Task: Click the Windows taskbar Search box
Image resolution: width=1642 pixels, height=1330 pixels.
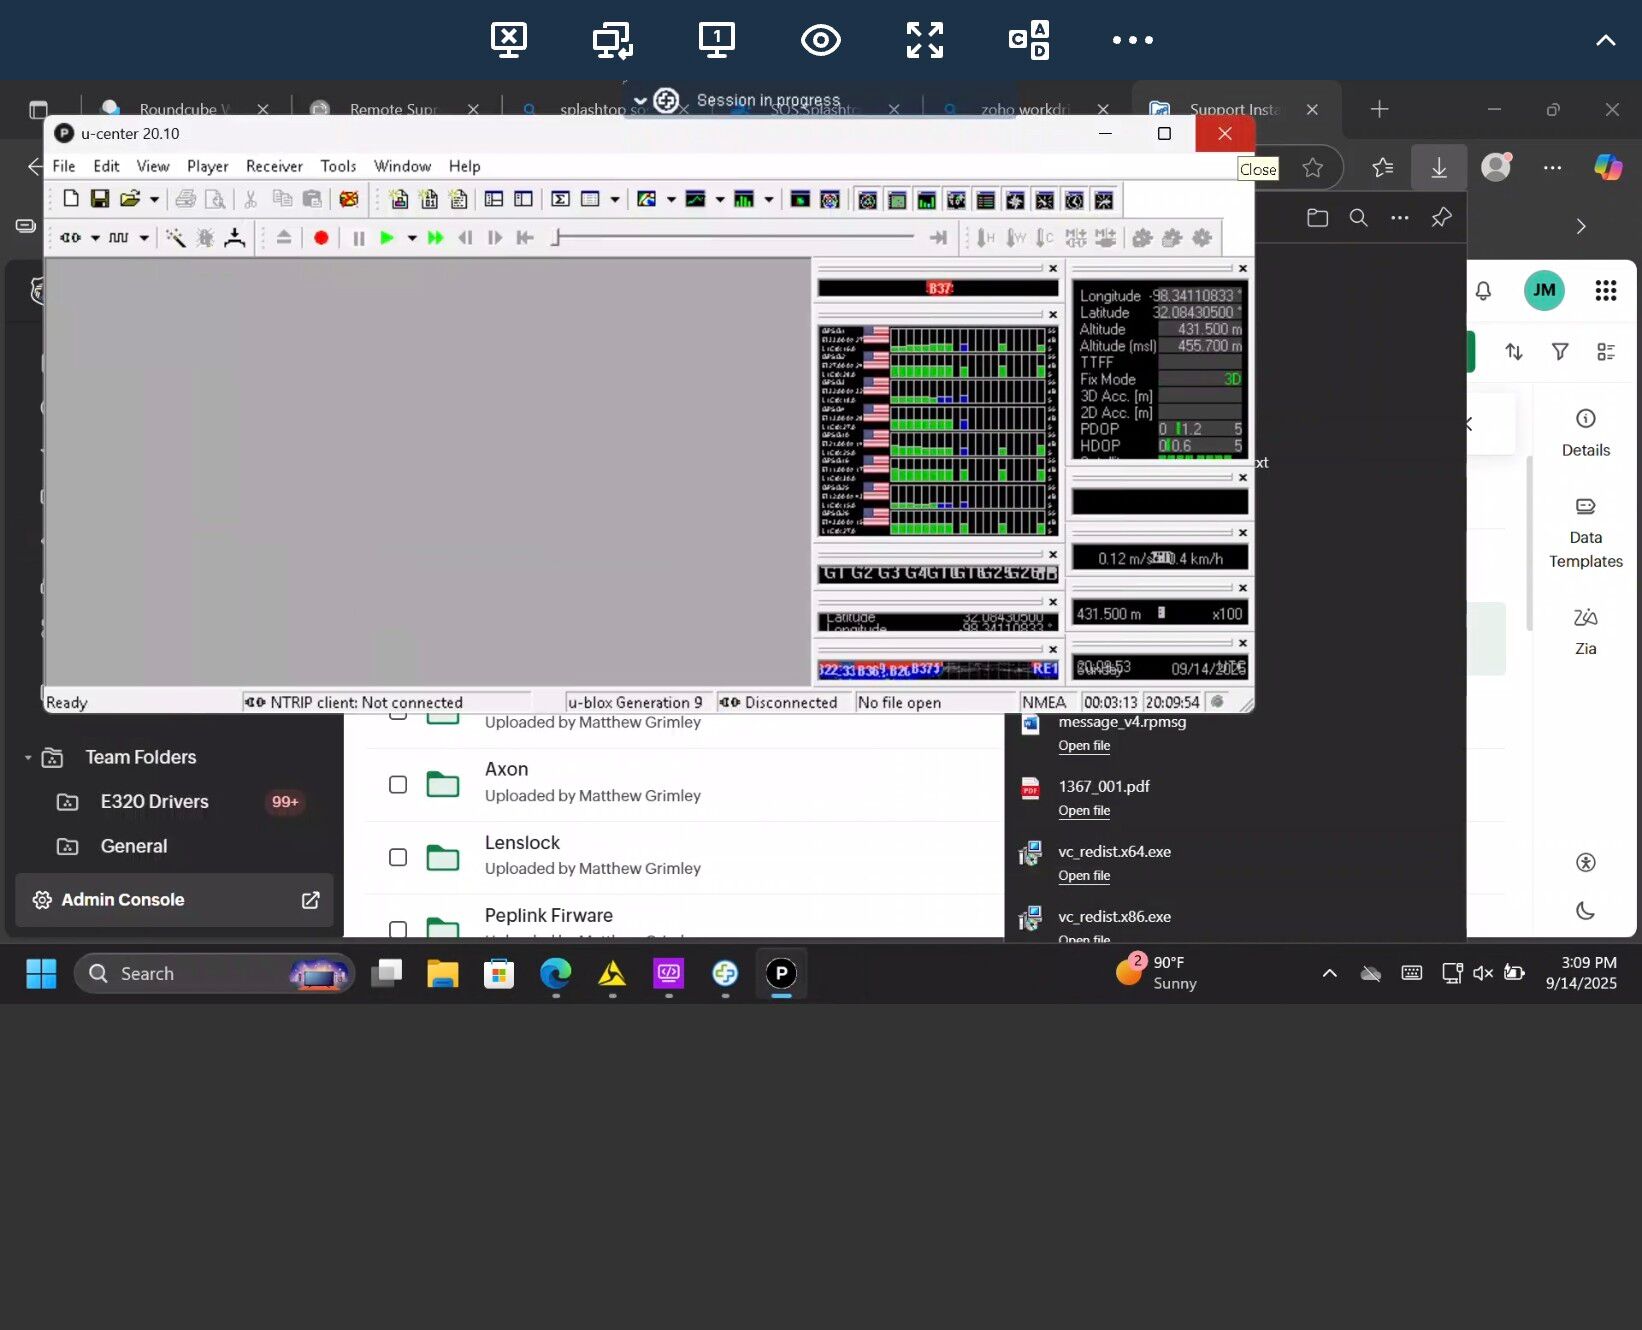Action: (214, 974)
